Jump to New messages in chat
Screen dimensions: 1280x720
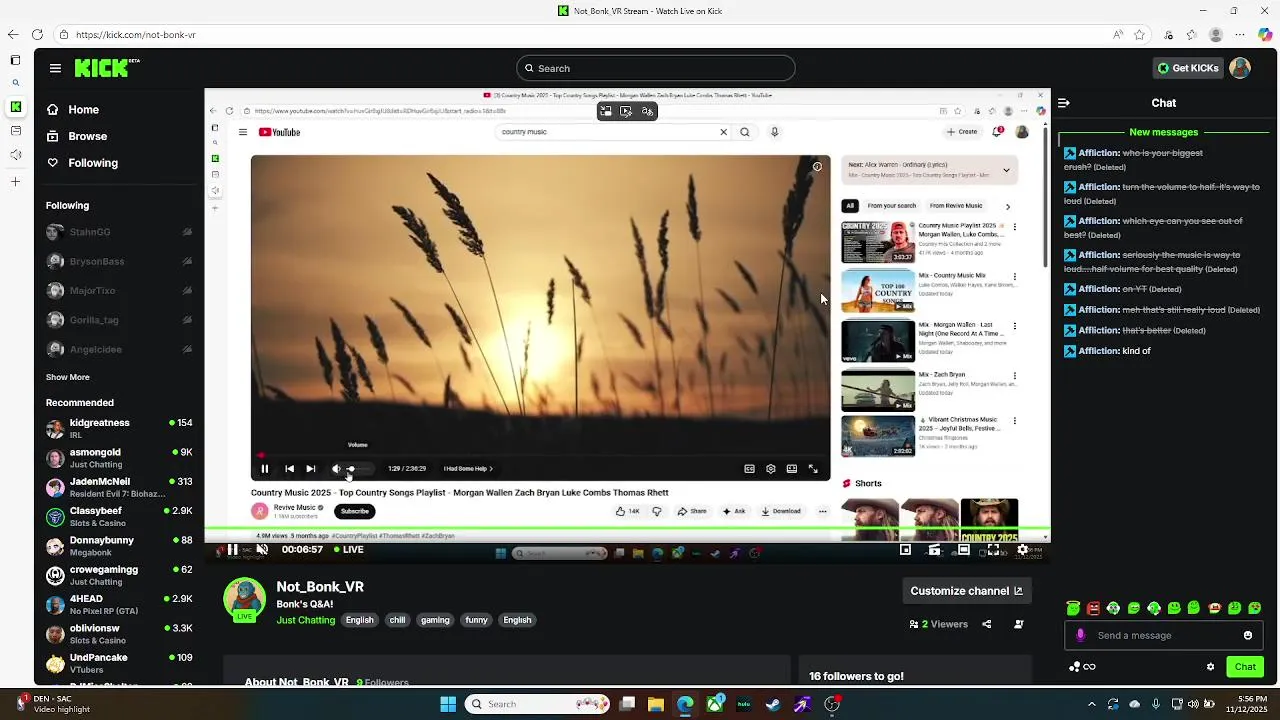tap(1163, 132)
